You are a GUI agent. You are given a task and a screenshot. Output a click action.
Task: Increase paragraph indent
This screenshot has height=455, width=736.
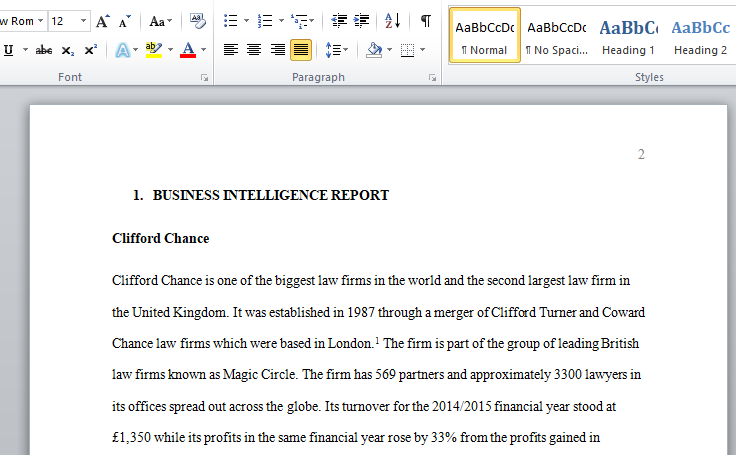click(361, 21)
